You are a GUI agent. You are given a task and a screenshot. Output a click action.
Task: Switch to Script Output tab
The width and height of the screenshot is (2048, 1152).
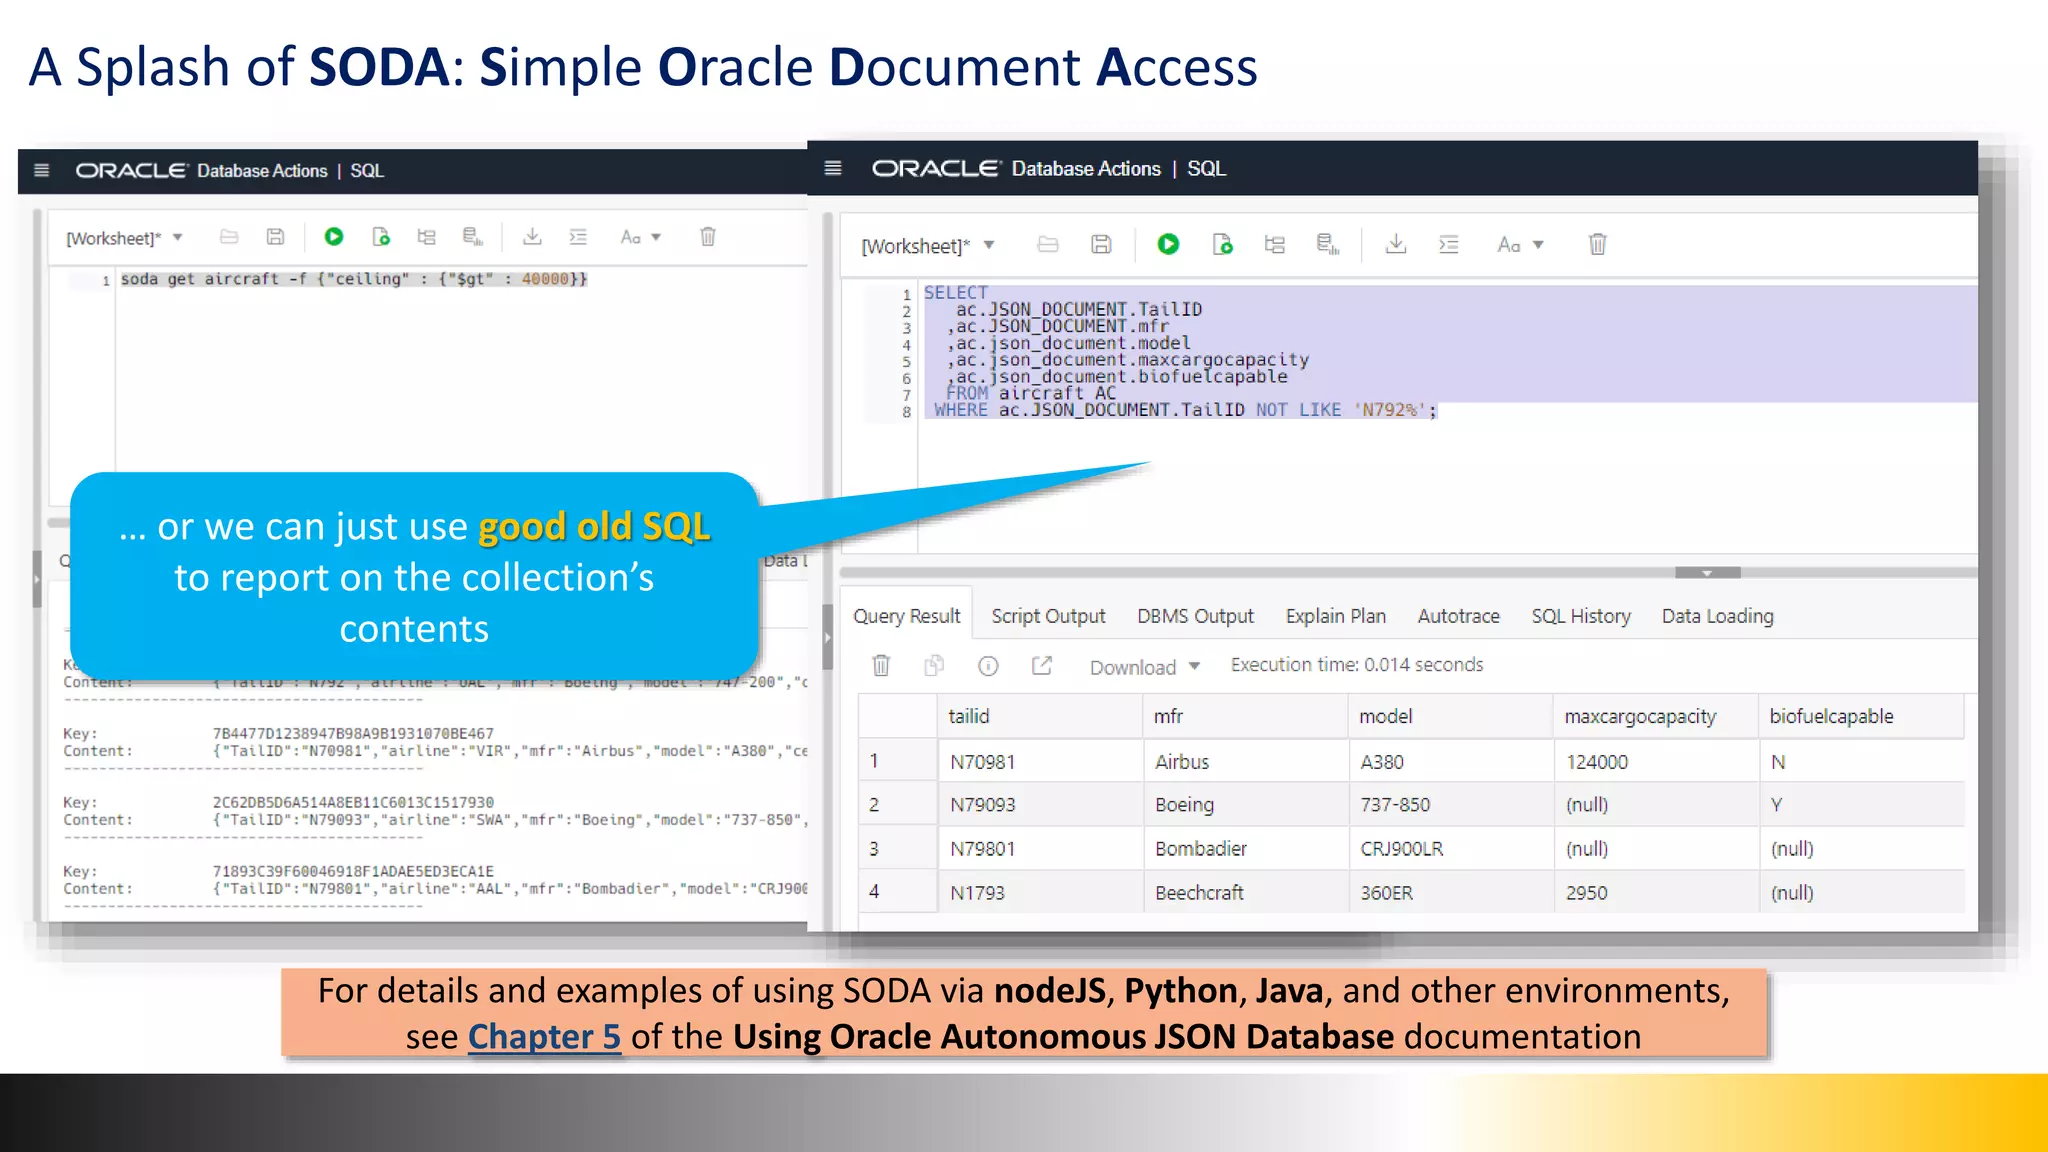[x=1048, y=616]
